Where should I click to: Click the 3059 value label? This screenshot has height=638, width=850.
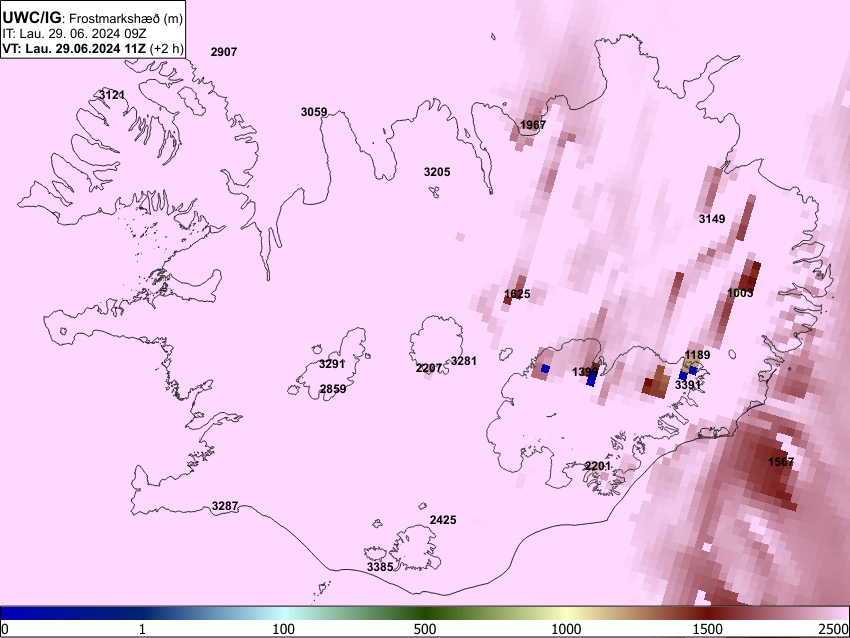314,112
